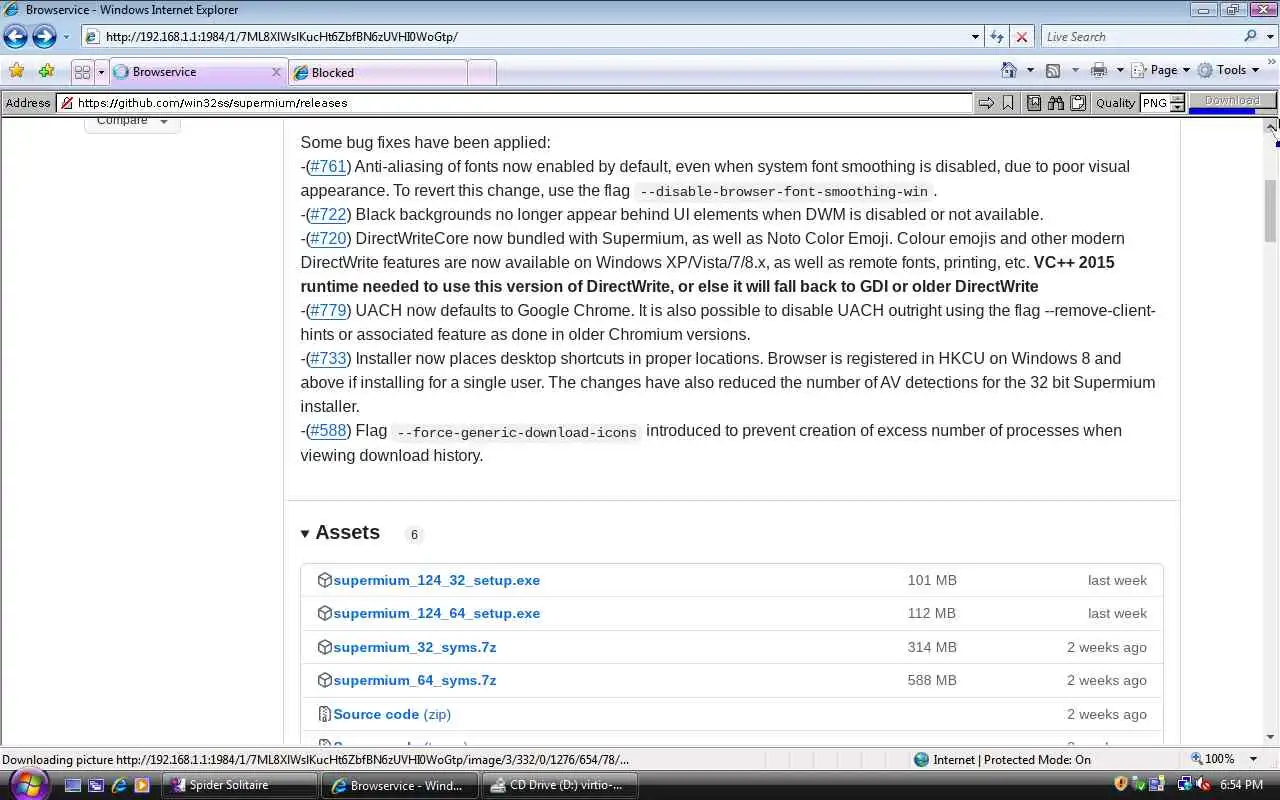The width and height of the screenshot is (1280, 800).
Task: Go forward with the IE Forward arrow
Action: [44, 37]
